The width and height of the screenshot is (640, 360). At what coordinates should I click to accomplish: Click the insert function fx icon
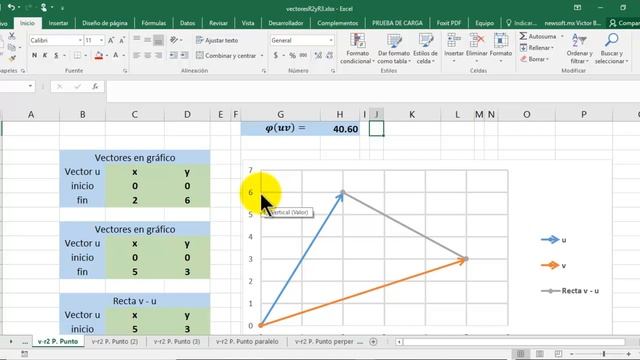point(95,87)
